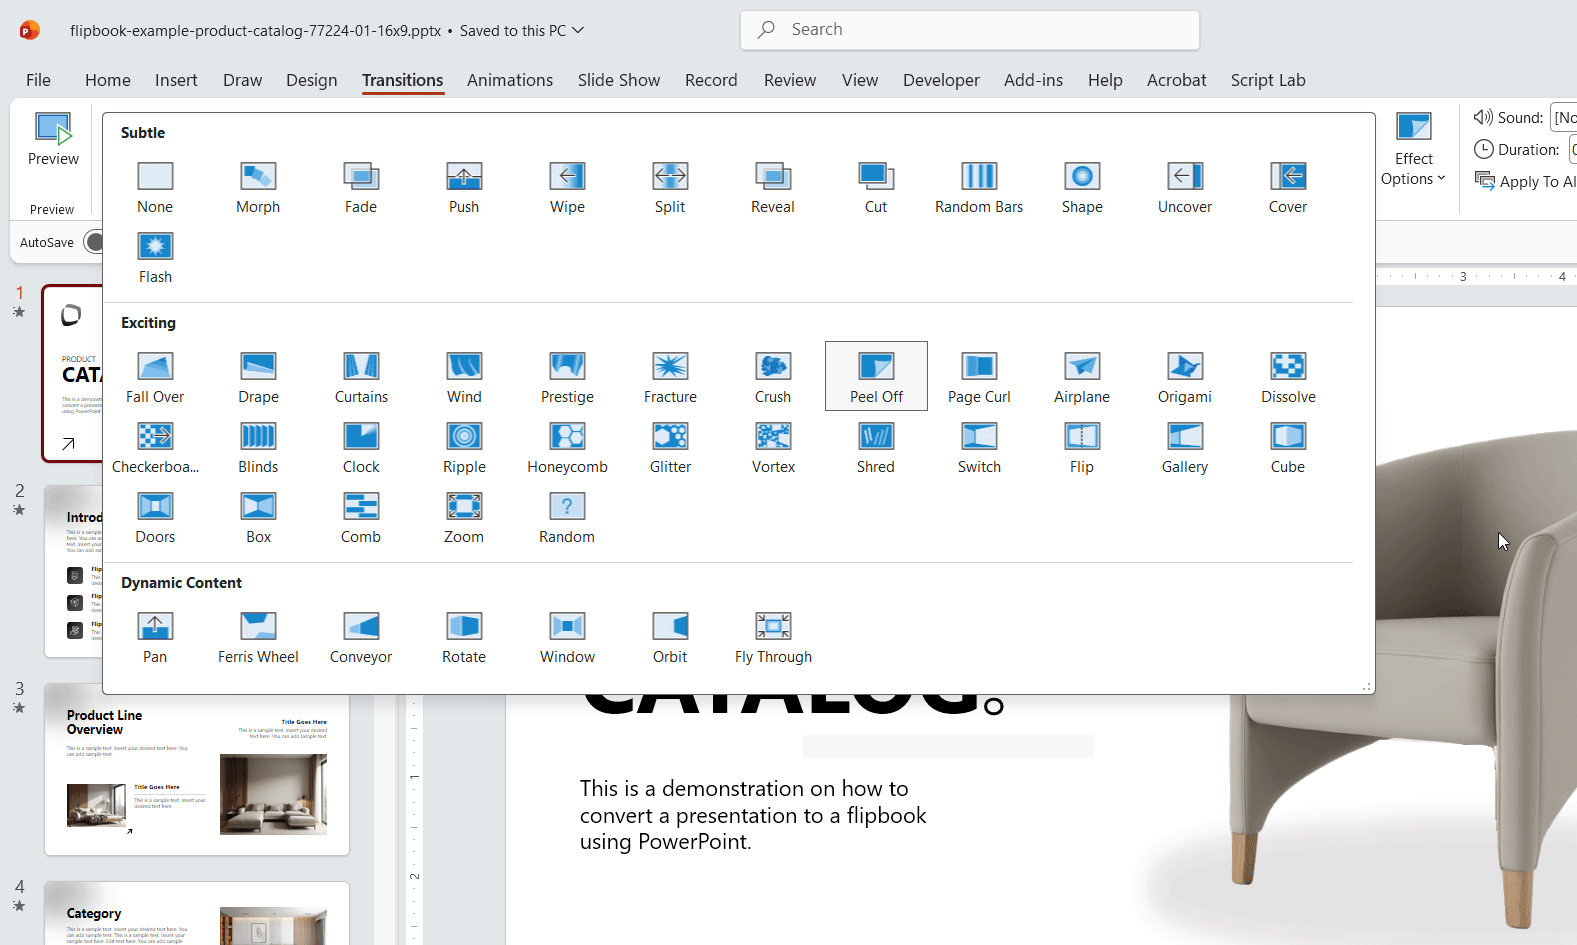Choose the Fly Through transition
Image resolution: width=1577 pixels, height=945 pixels.
773,637
